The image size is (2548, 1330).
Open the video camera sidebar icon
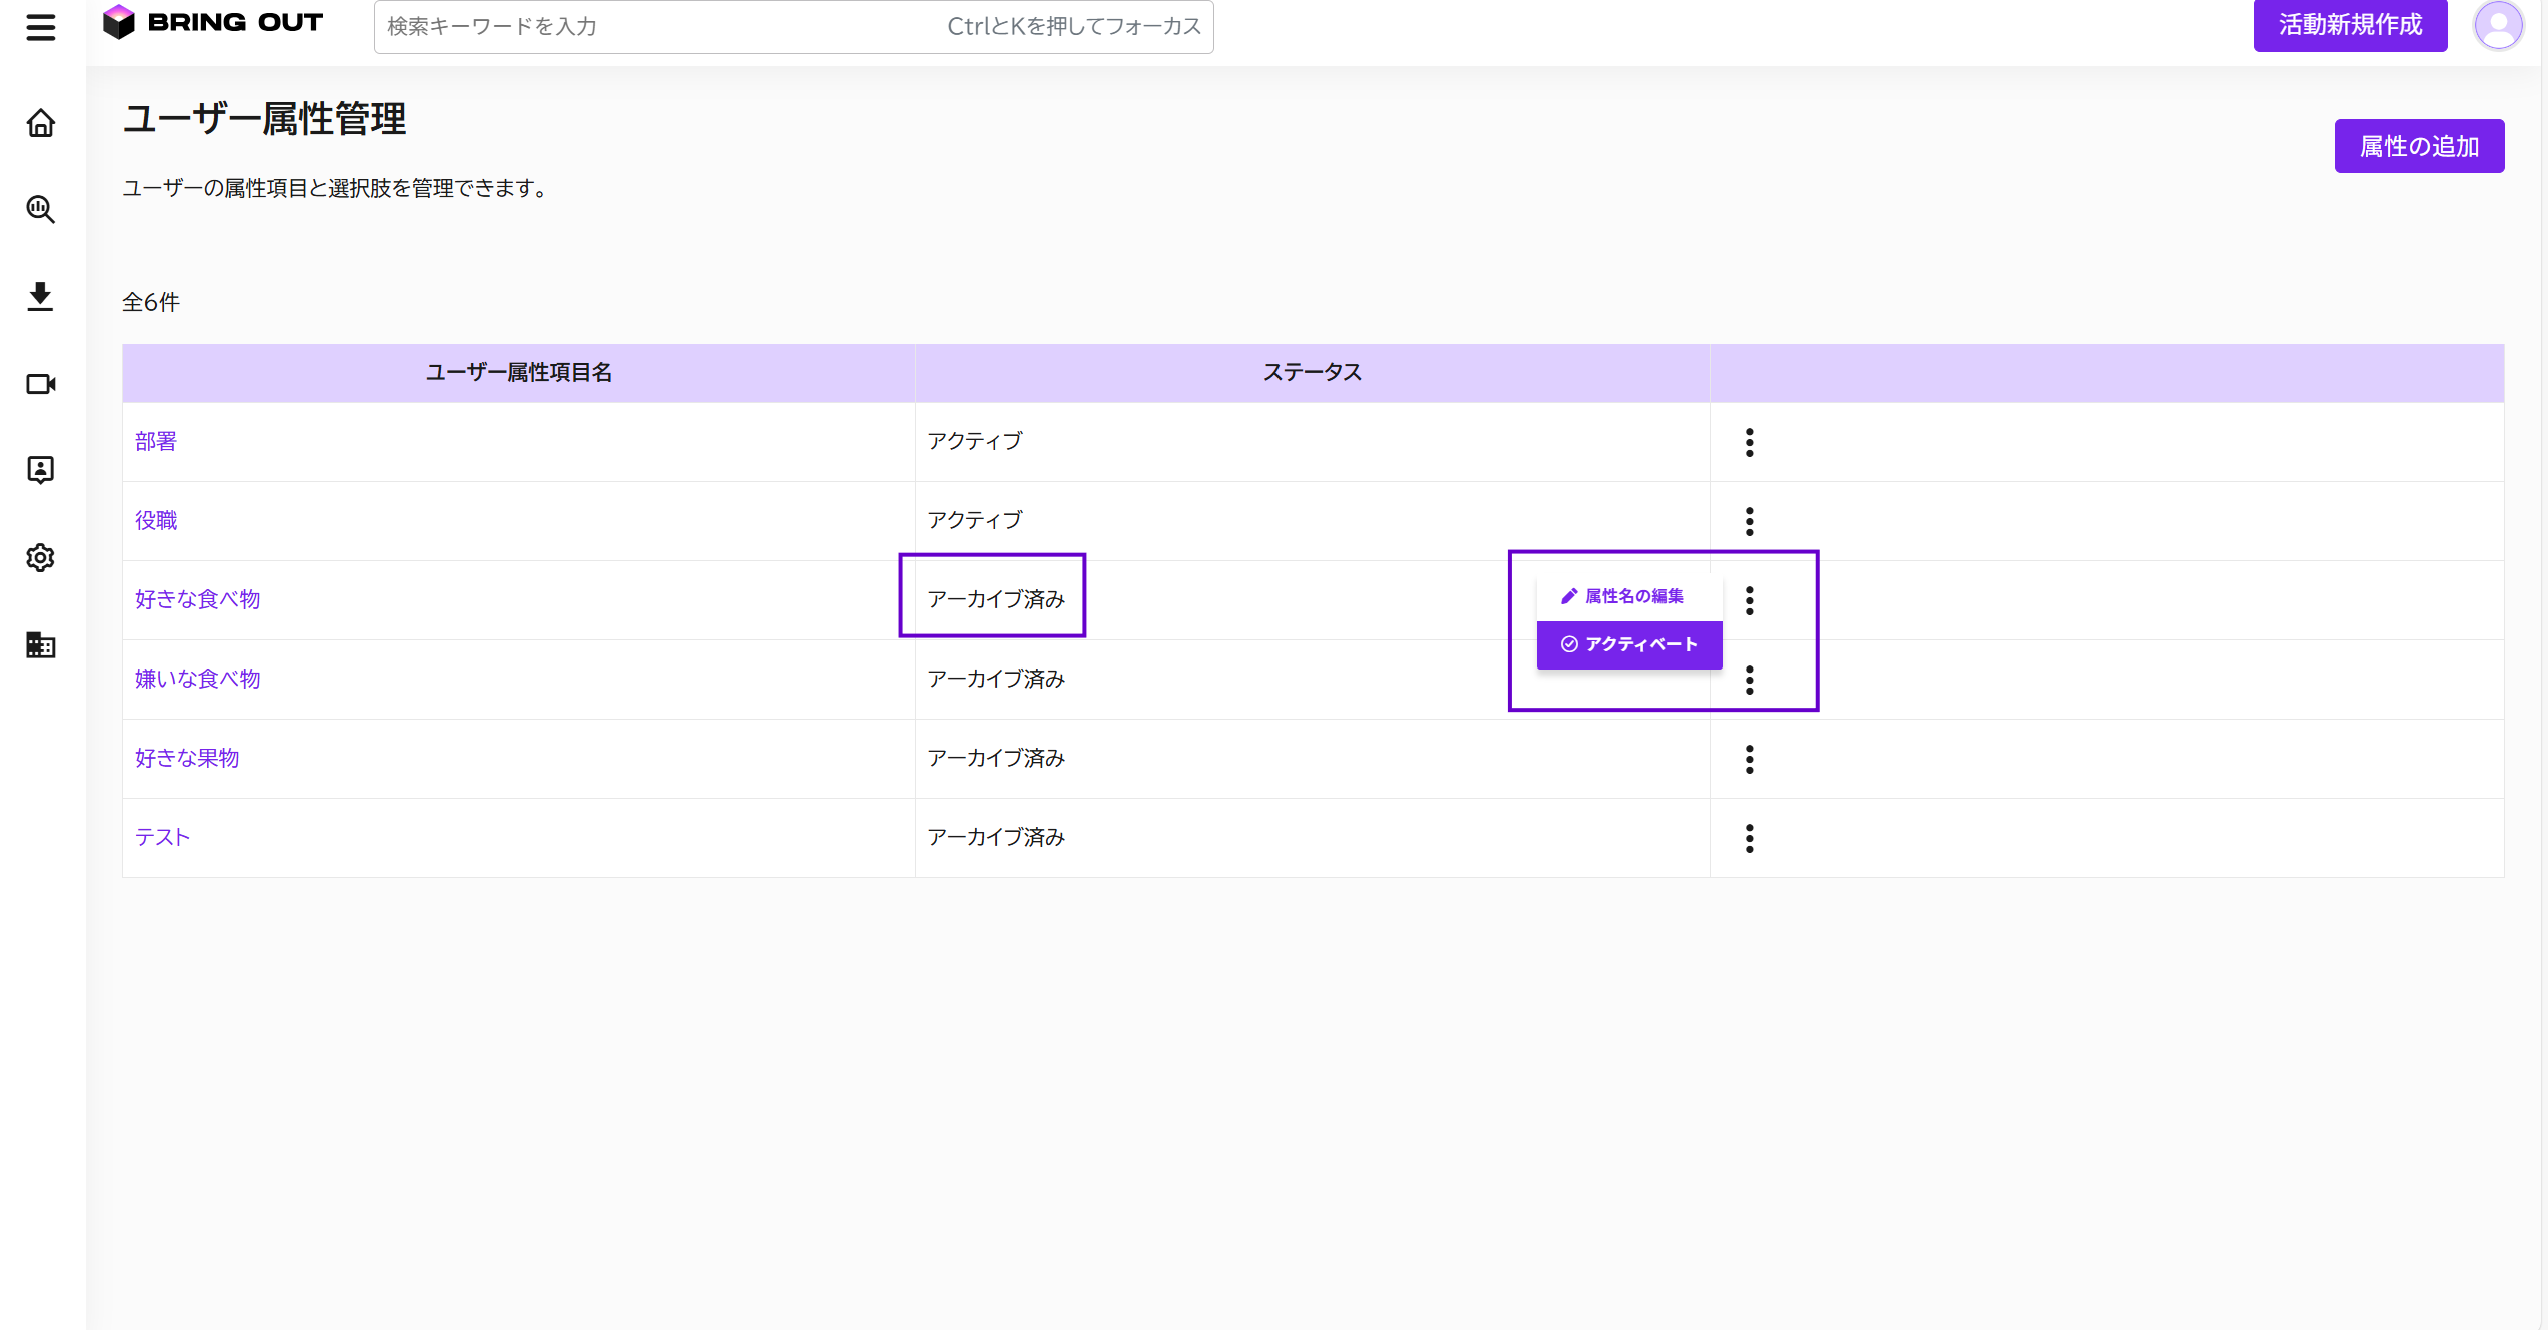40,384
